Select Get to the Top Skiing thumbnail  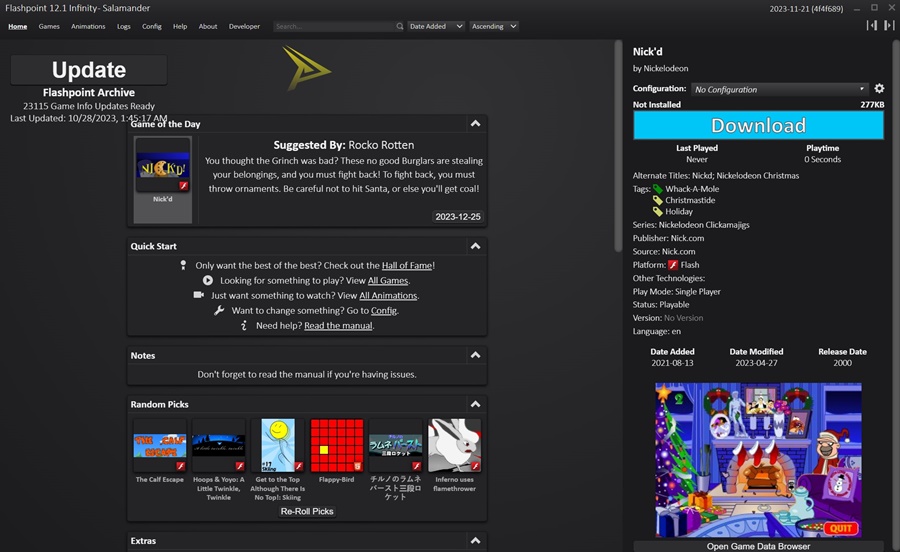pyautogui.click(x=277, y=445)
